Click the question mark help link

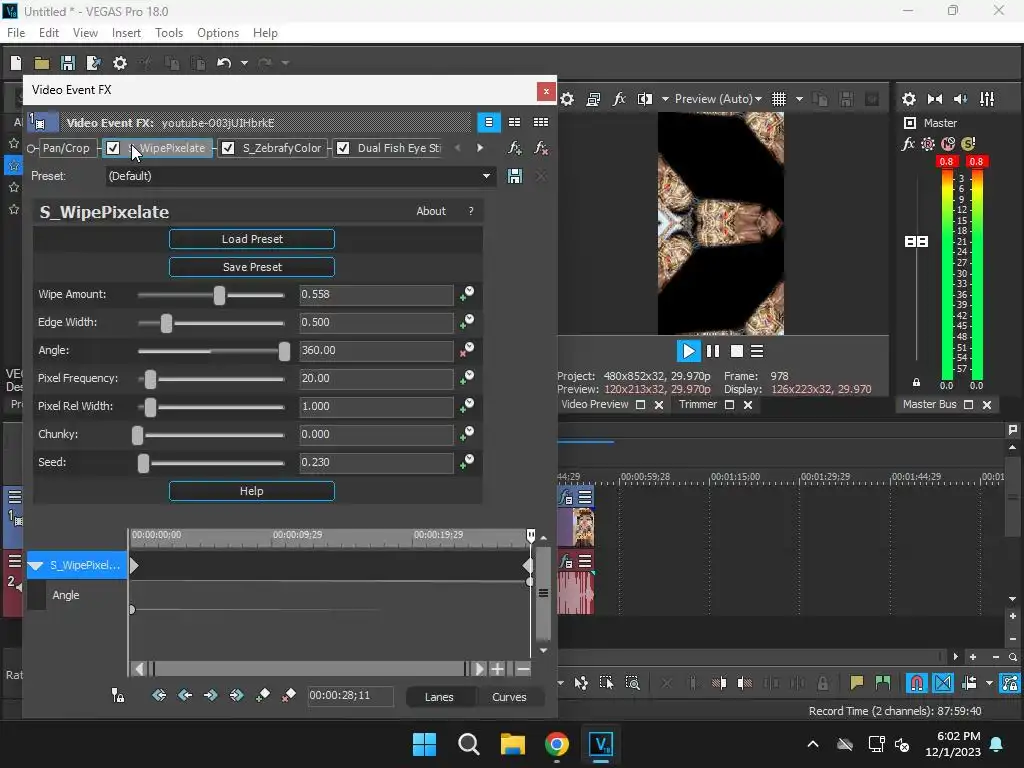point(471,211)
